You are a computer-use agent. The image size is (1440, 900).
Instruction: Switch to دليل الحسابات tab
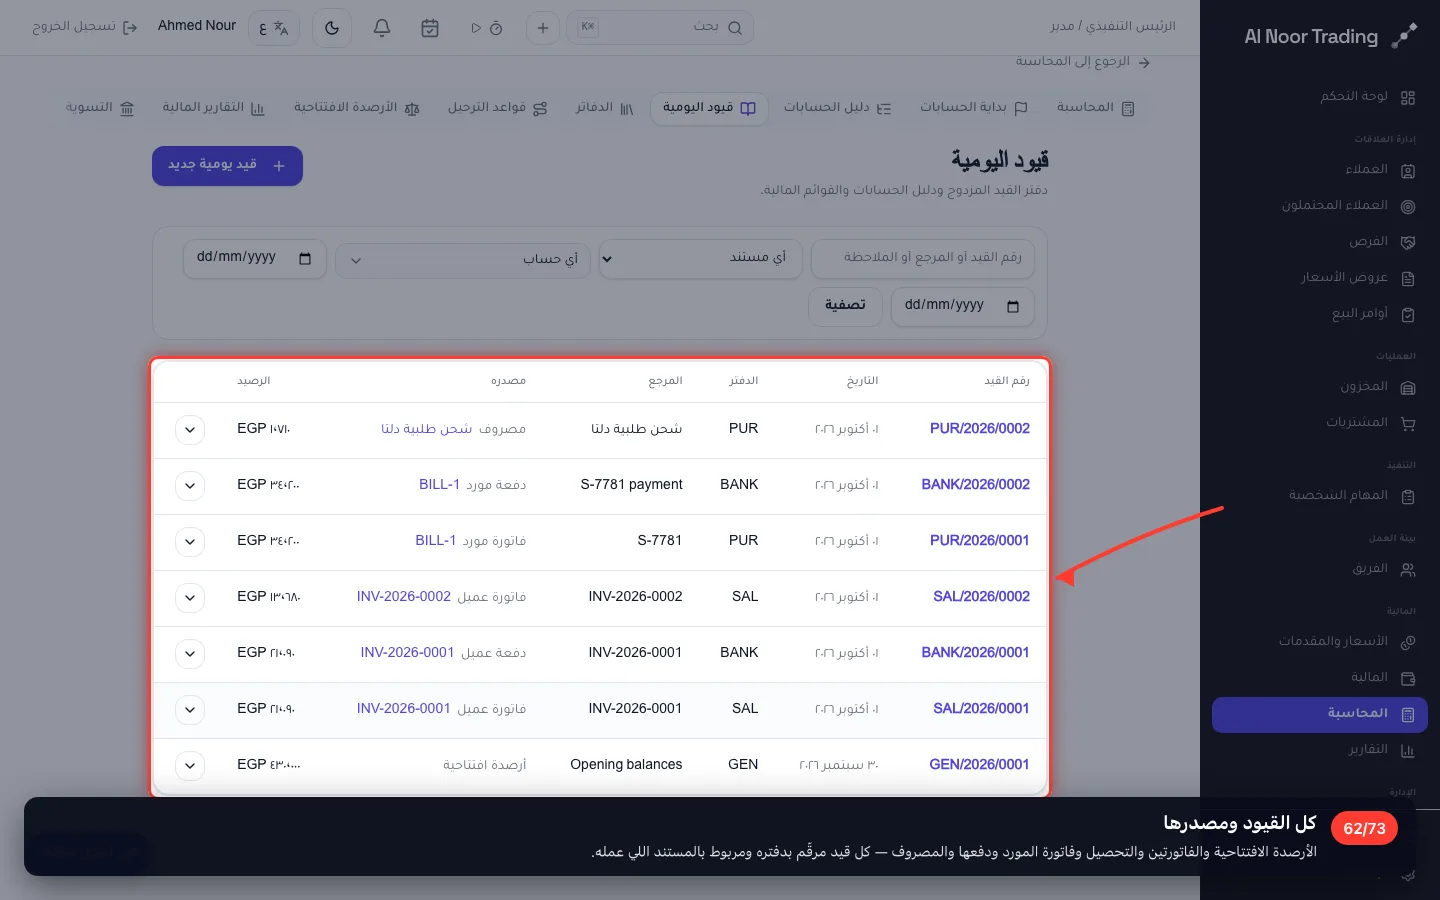837,108
